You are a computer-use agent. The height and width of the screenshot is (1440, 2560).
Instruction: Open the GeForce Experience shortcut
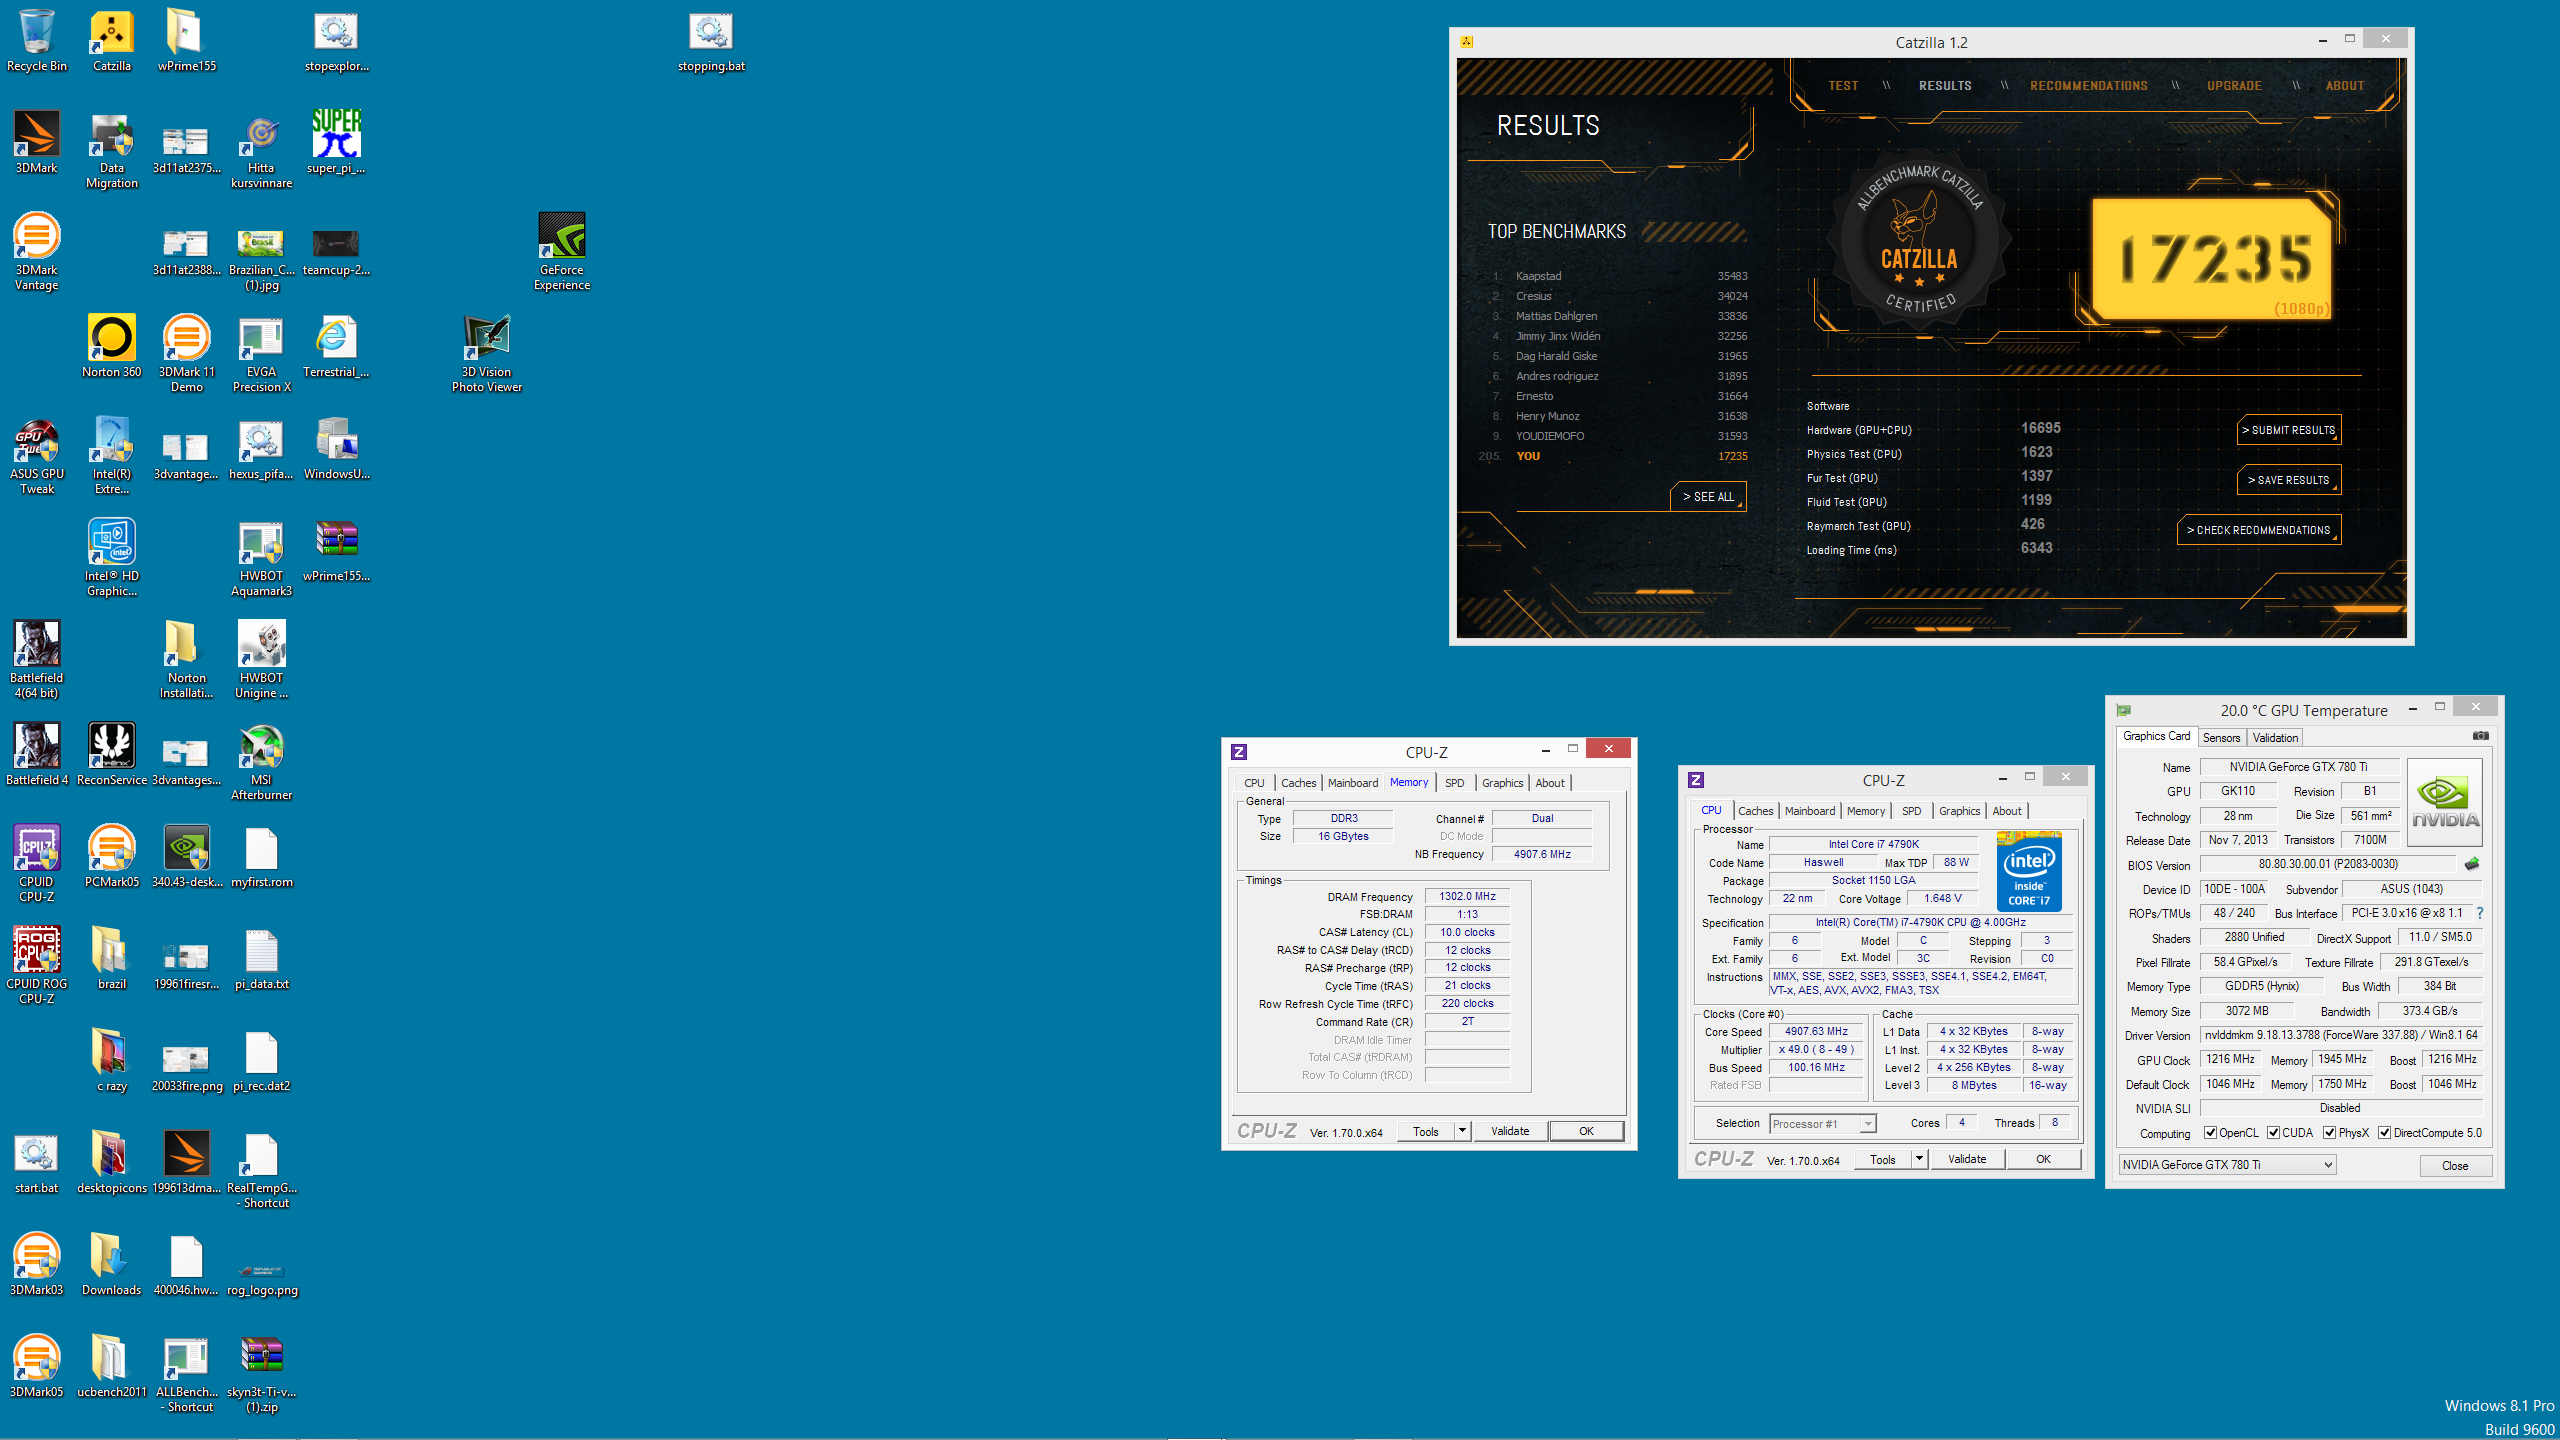coord(562,251)
